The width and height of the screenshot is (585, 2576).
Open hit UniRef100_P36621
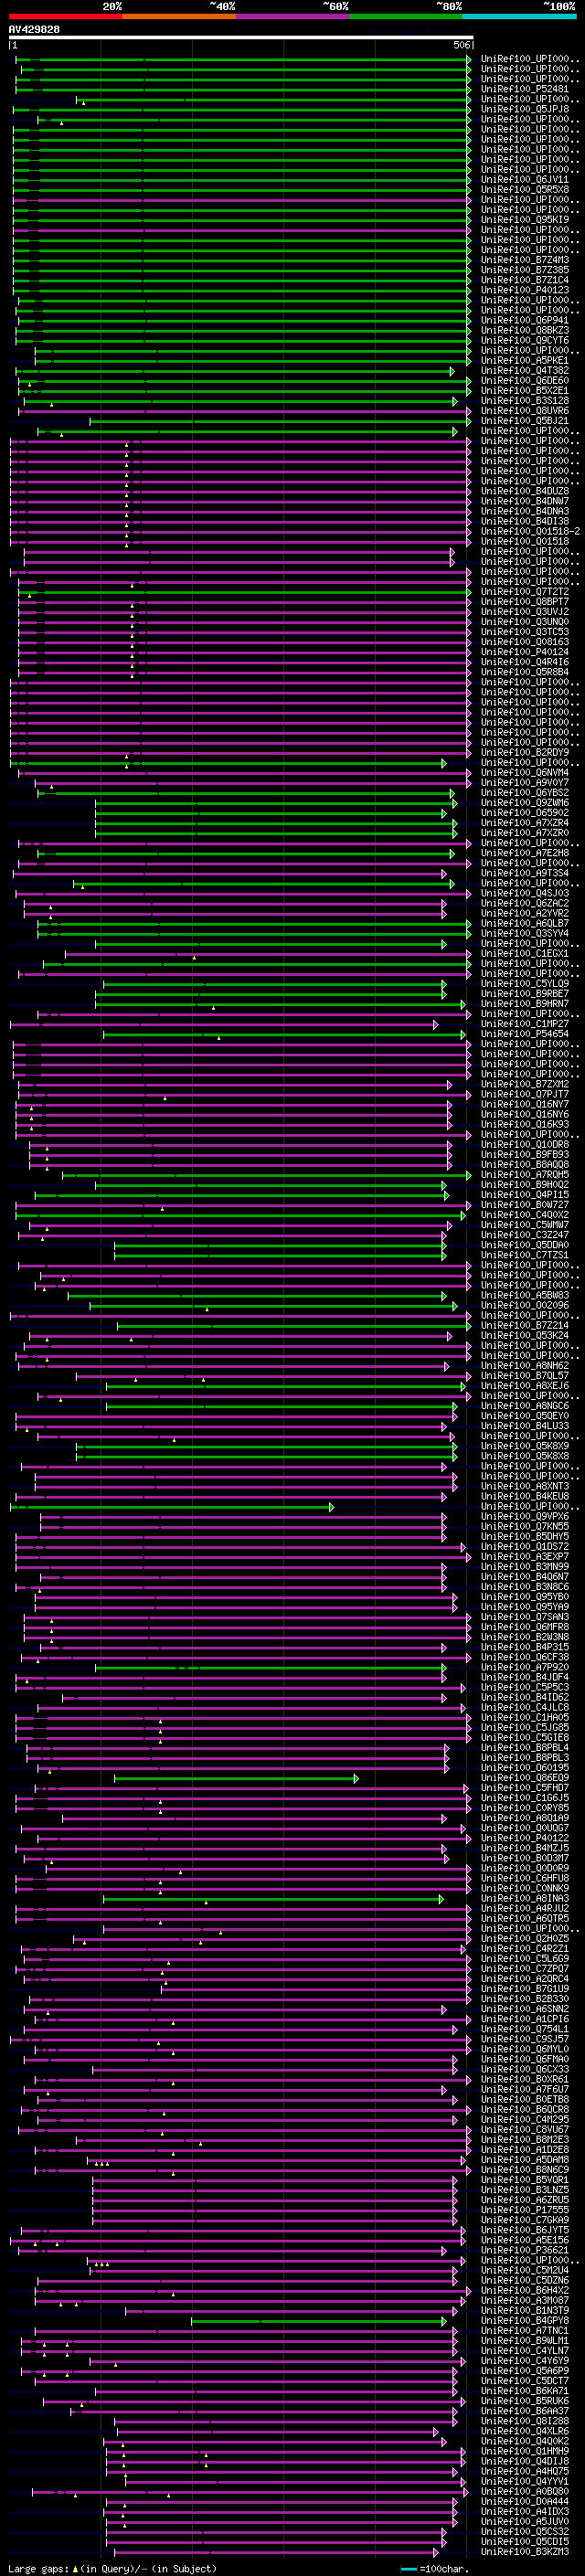525,2249
